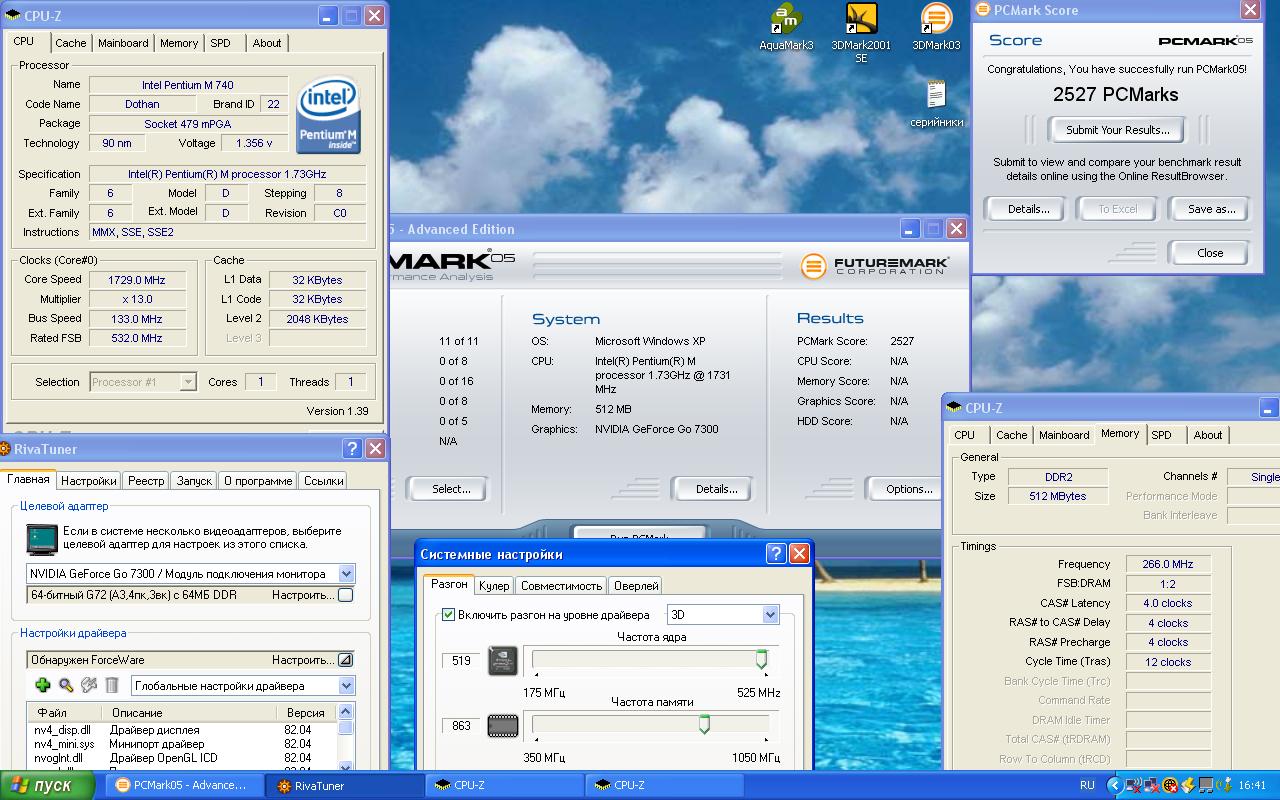Screen dimensions: 1280x800
Task: Switch to SPD tab in right CPU-Z window
Action: 1161,435
